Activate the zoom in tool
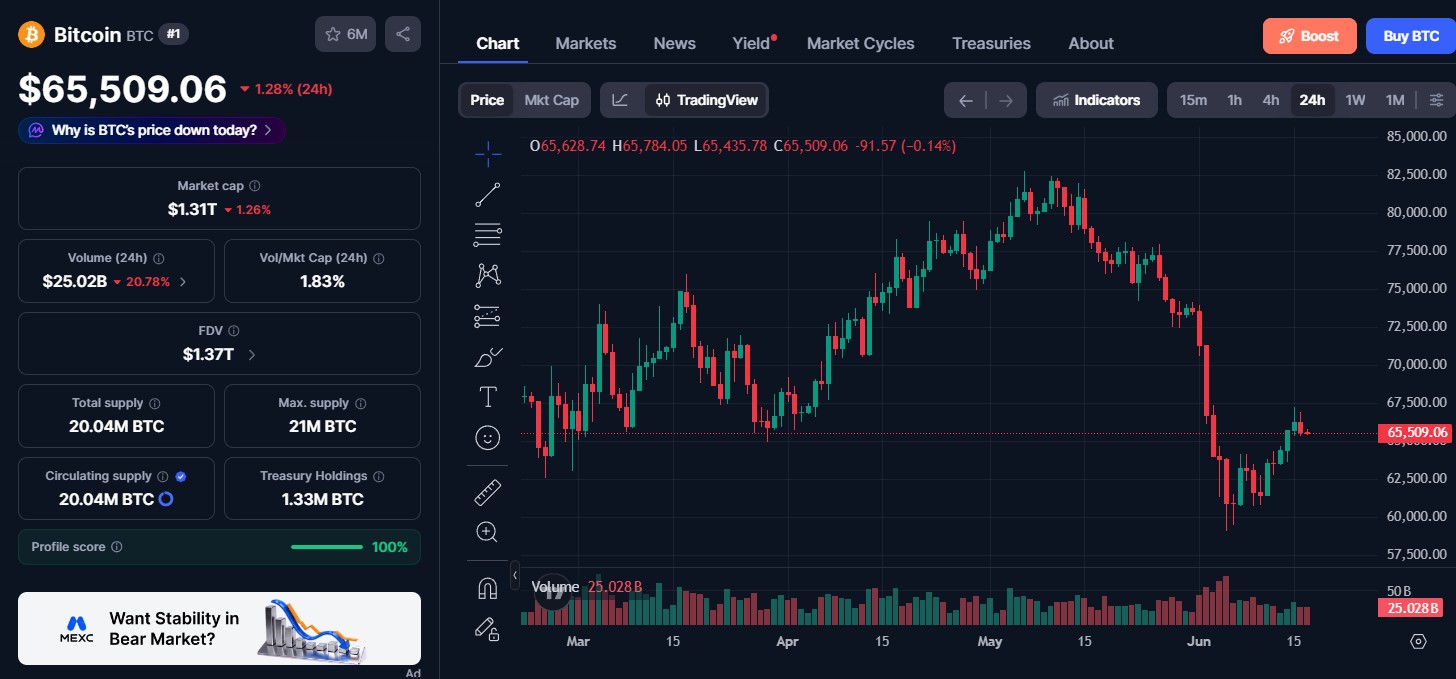The height and width of the screenshot is (679, 1456). [x=488, y=532]
